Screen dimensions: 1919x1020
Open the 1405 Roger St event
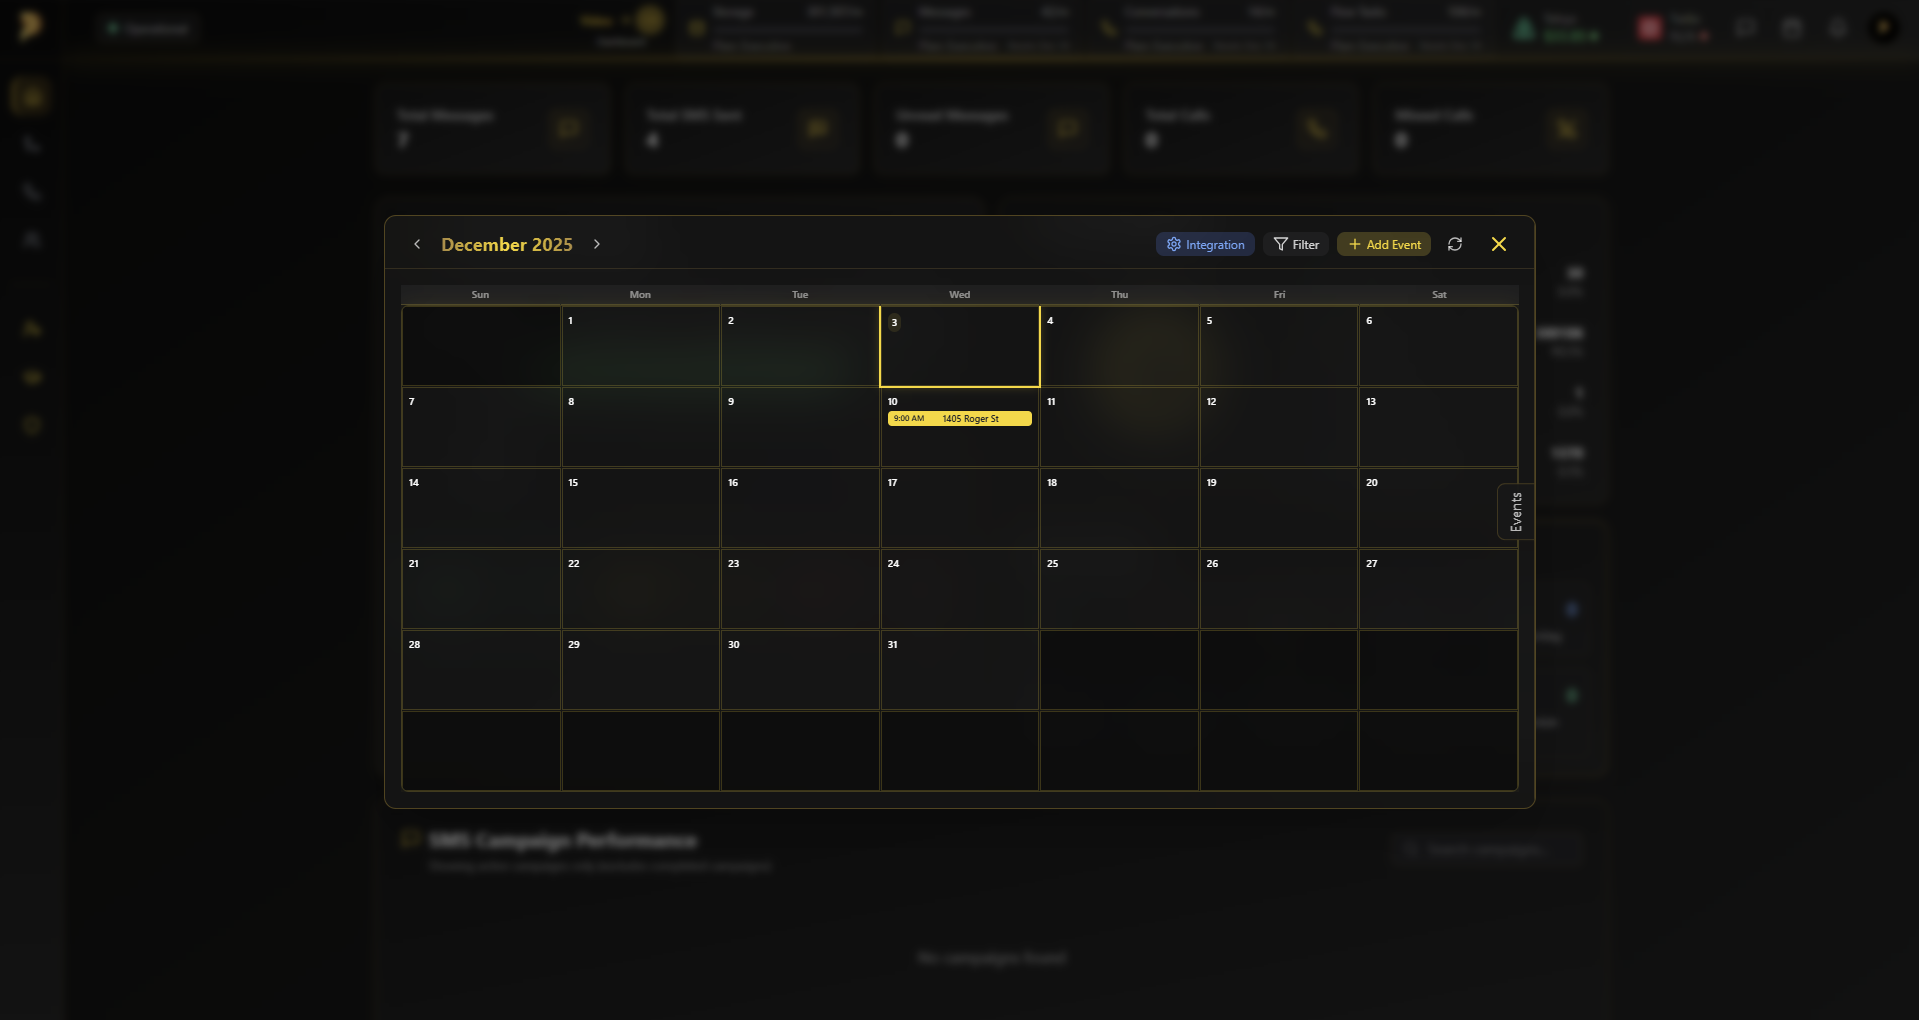(960, 419)
